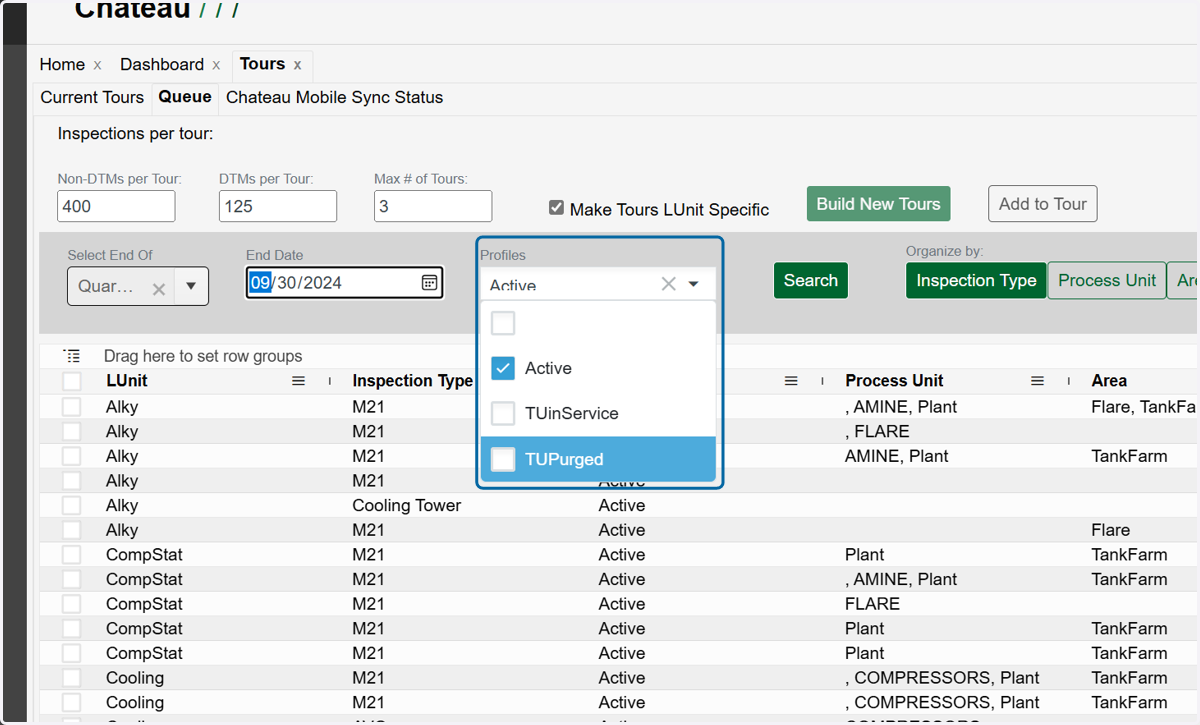Collapse the Profiles dropdown arrow
The image size is (1200, 725).
[x=694, y=284]
